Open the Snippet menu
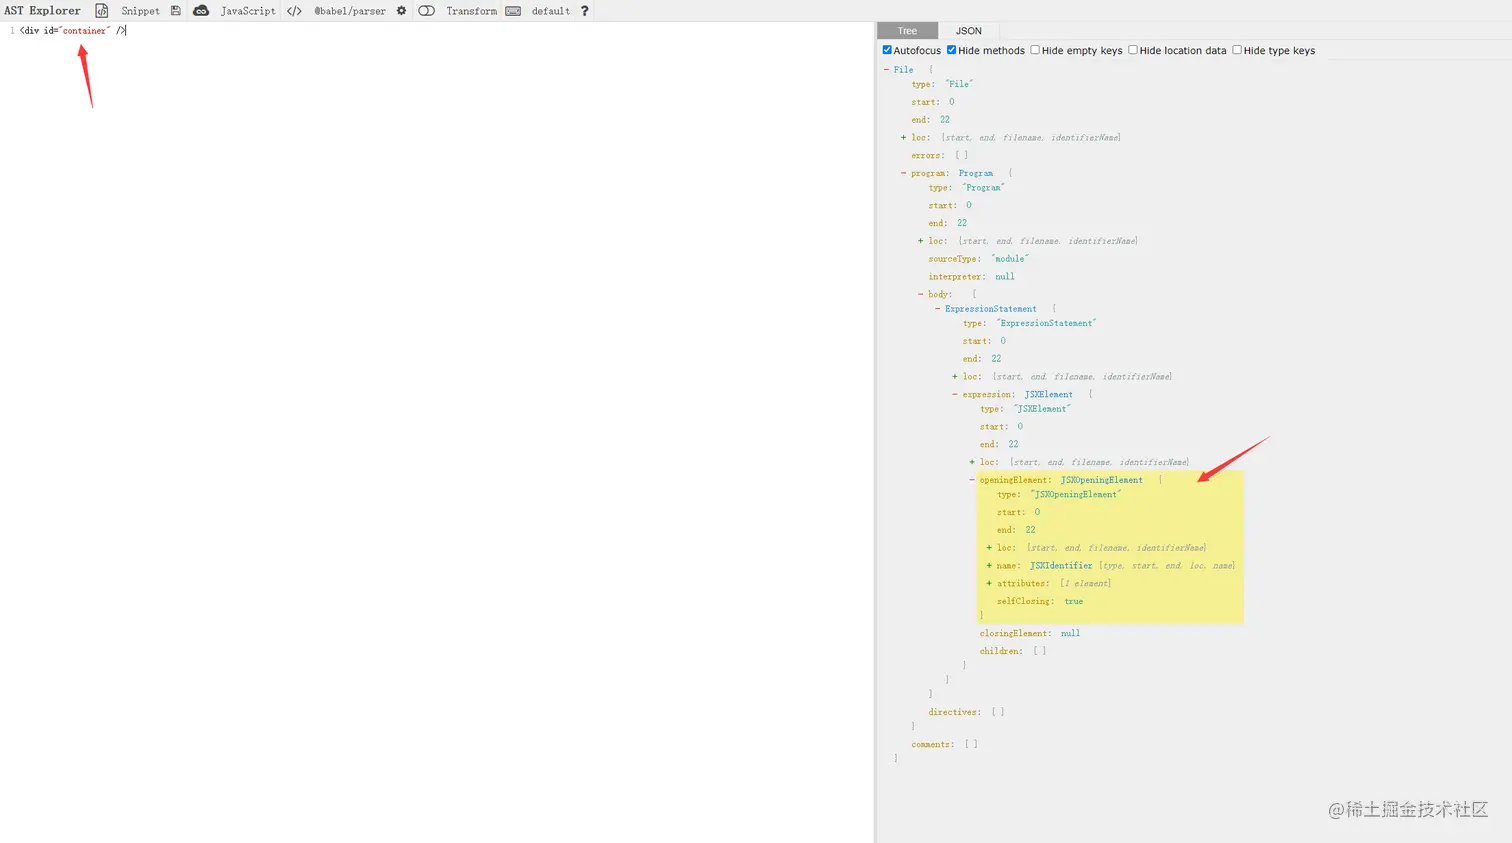1512x843 pixels. (x=140, y=11)
